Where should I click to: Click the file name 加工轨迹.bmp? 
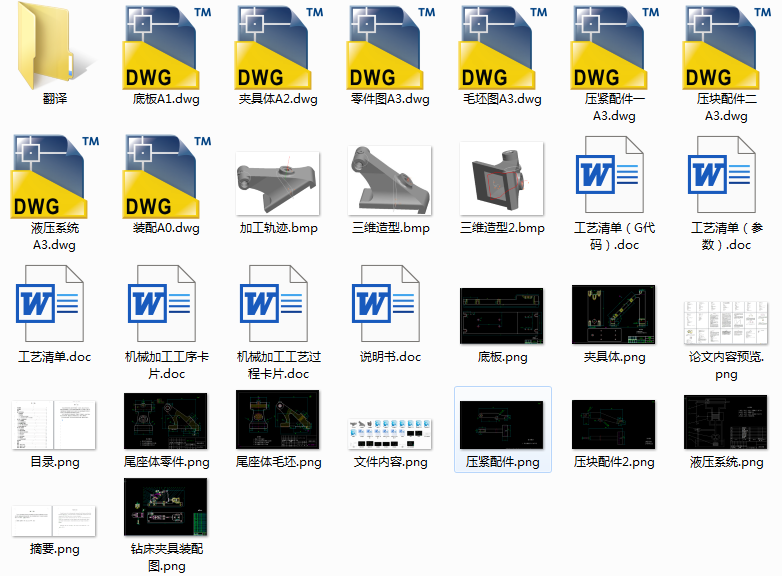[278, 228]
